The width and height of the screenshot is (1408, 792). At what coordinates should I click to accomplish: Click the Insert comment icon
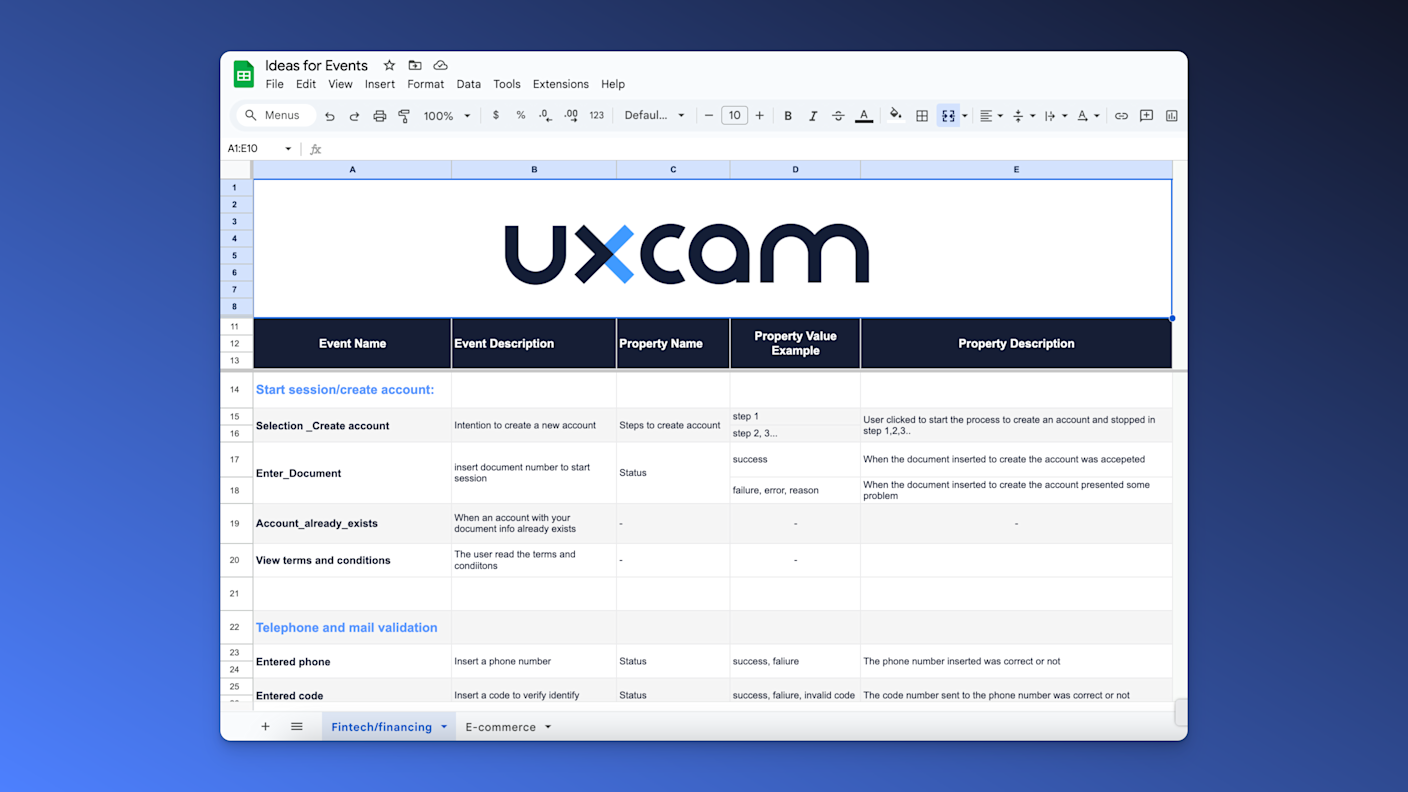click(1146, 116)
